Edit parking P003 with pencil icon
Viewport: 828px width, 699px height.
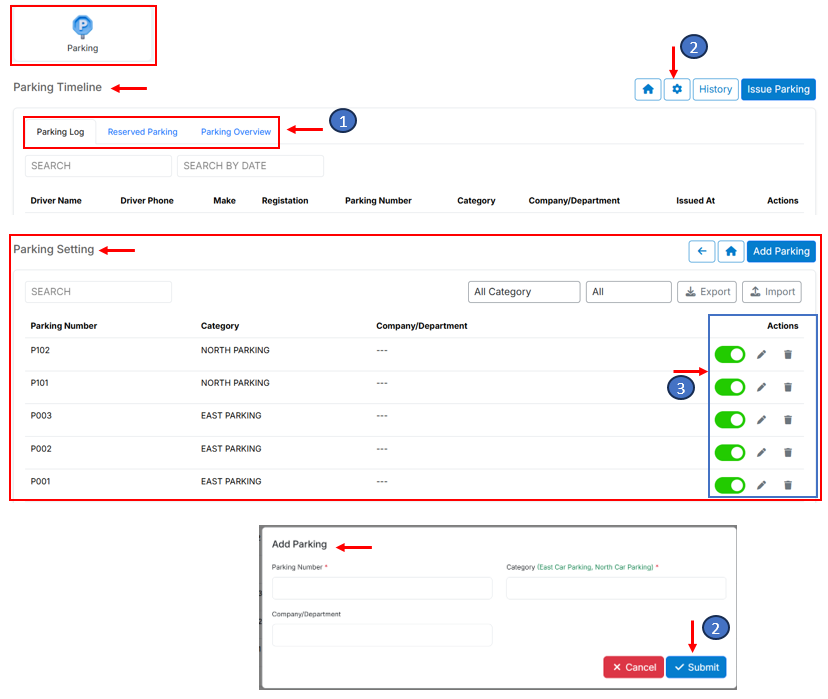(761, 420)
